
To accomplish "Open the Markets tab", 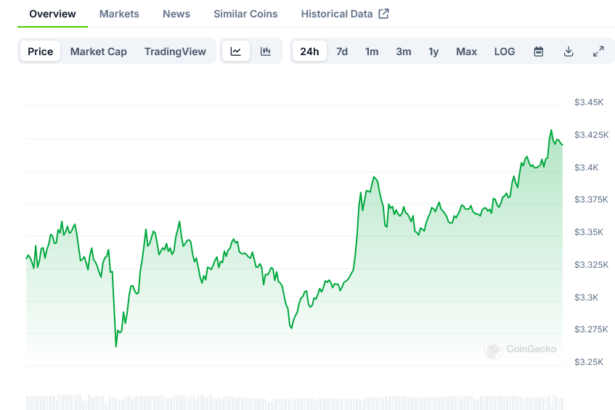I will click(x=119, y=14).
